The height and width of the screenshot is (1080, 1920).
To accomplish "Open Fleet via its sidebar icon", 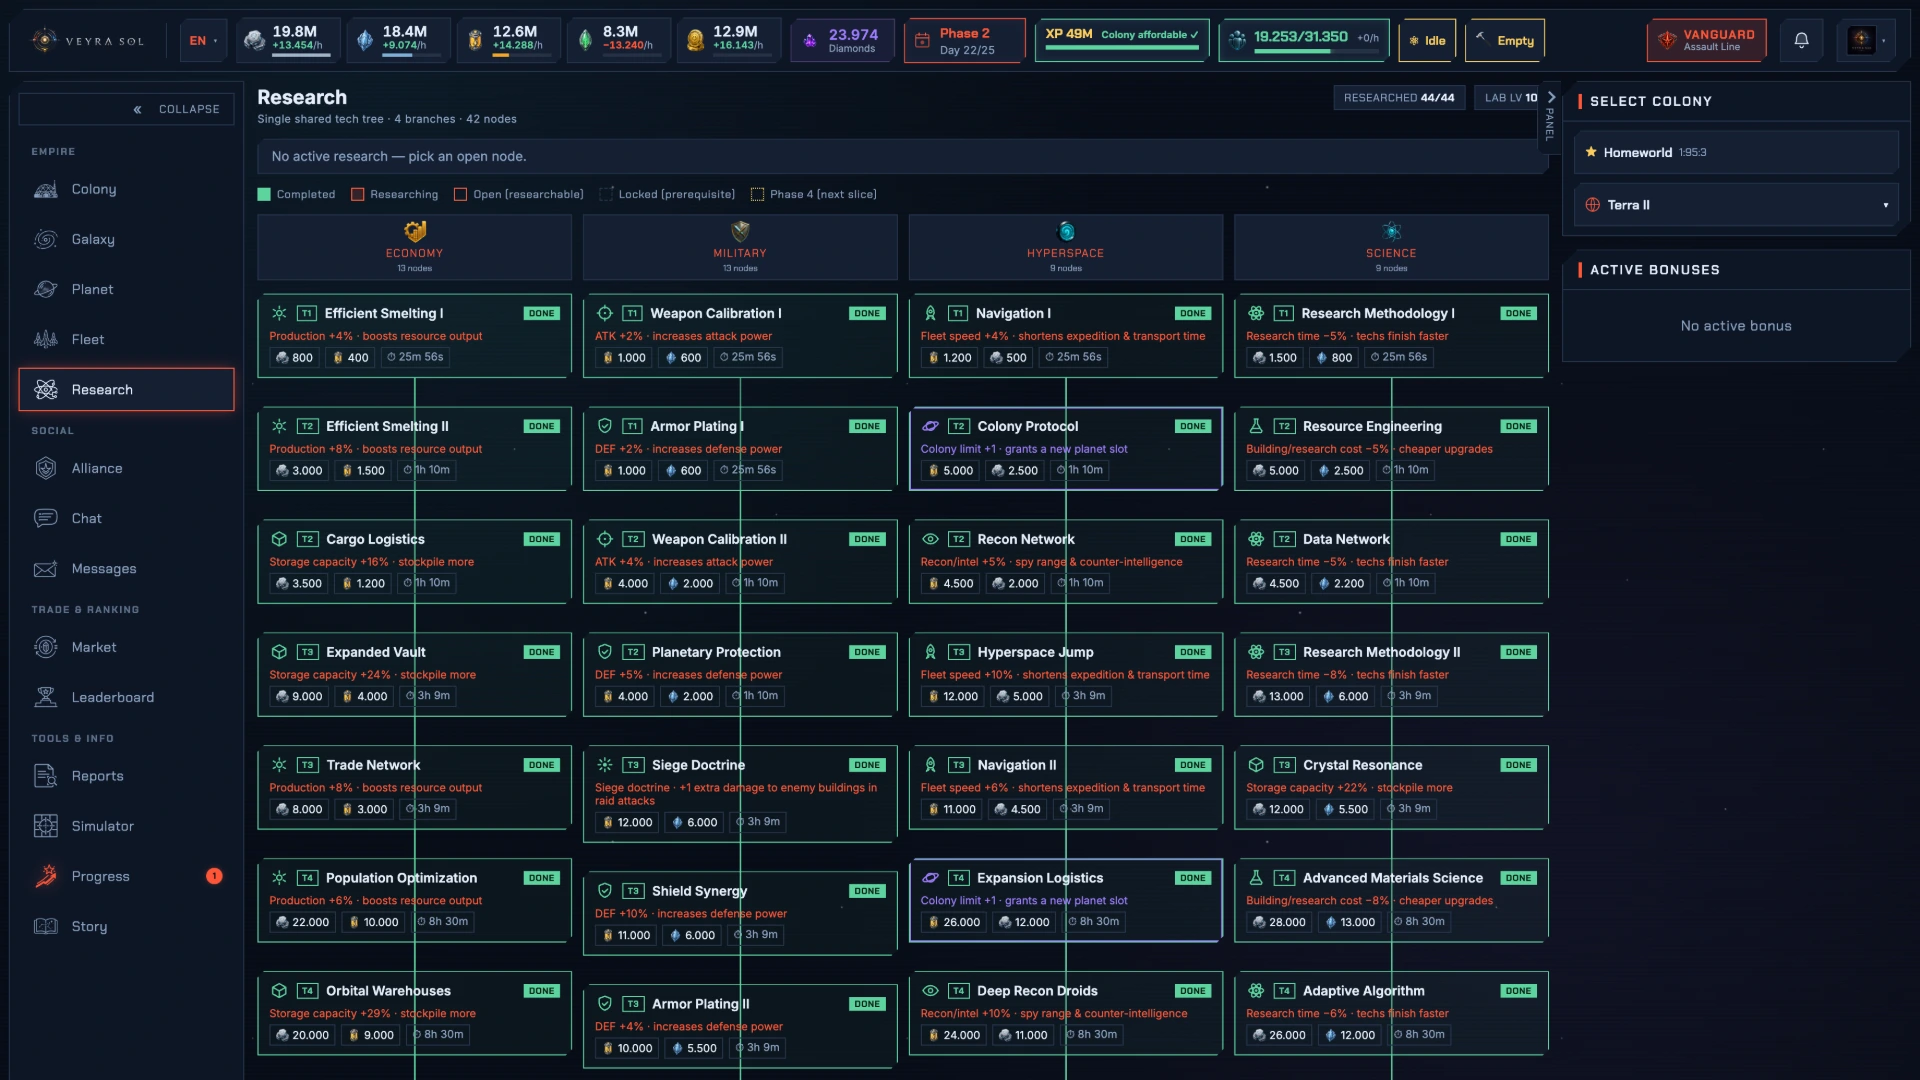I will (x=46, y=340).
